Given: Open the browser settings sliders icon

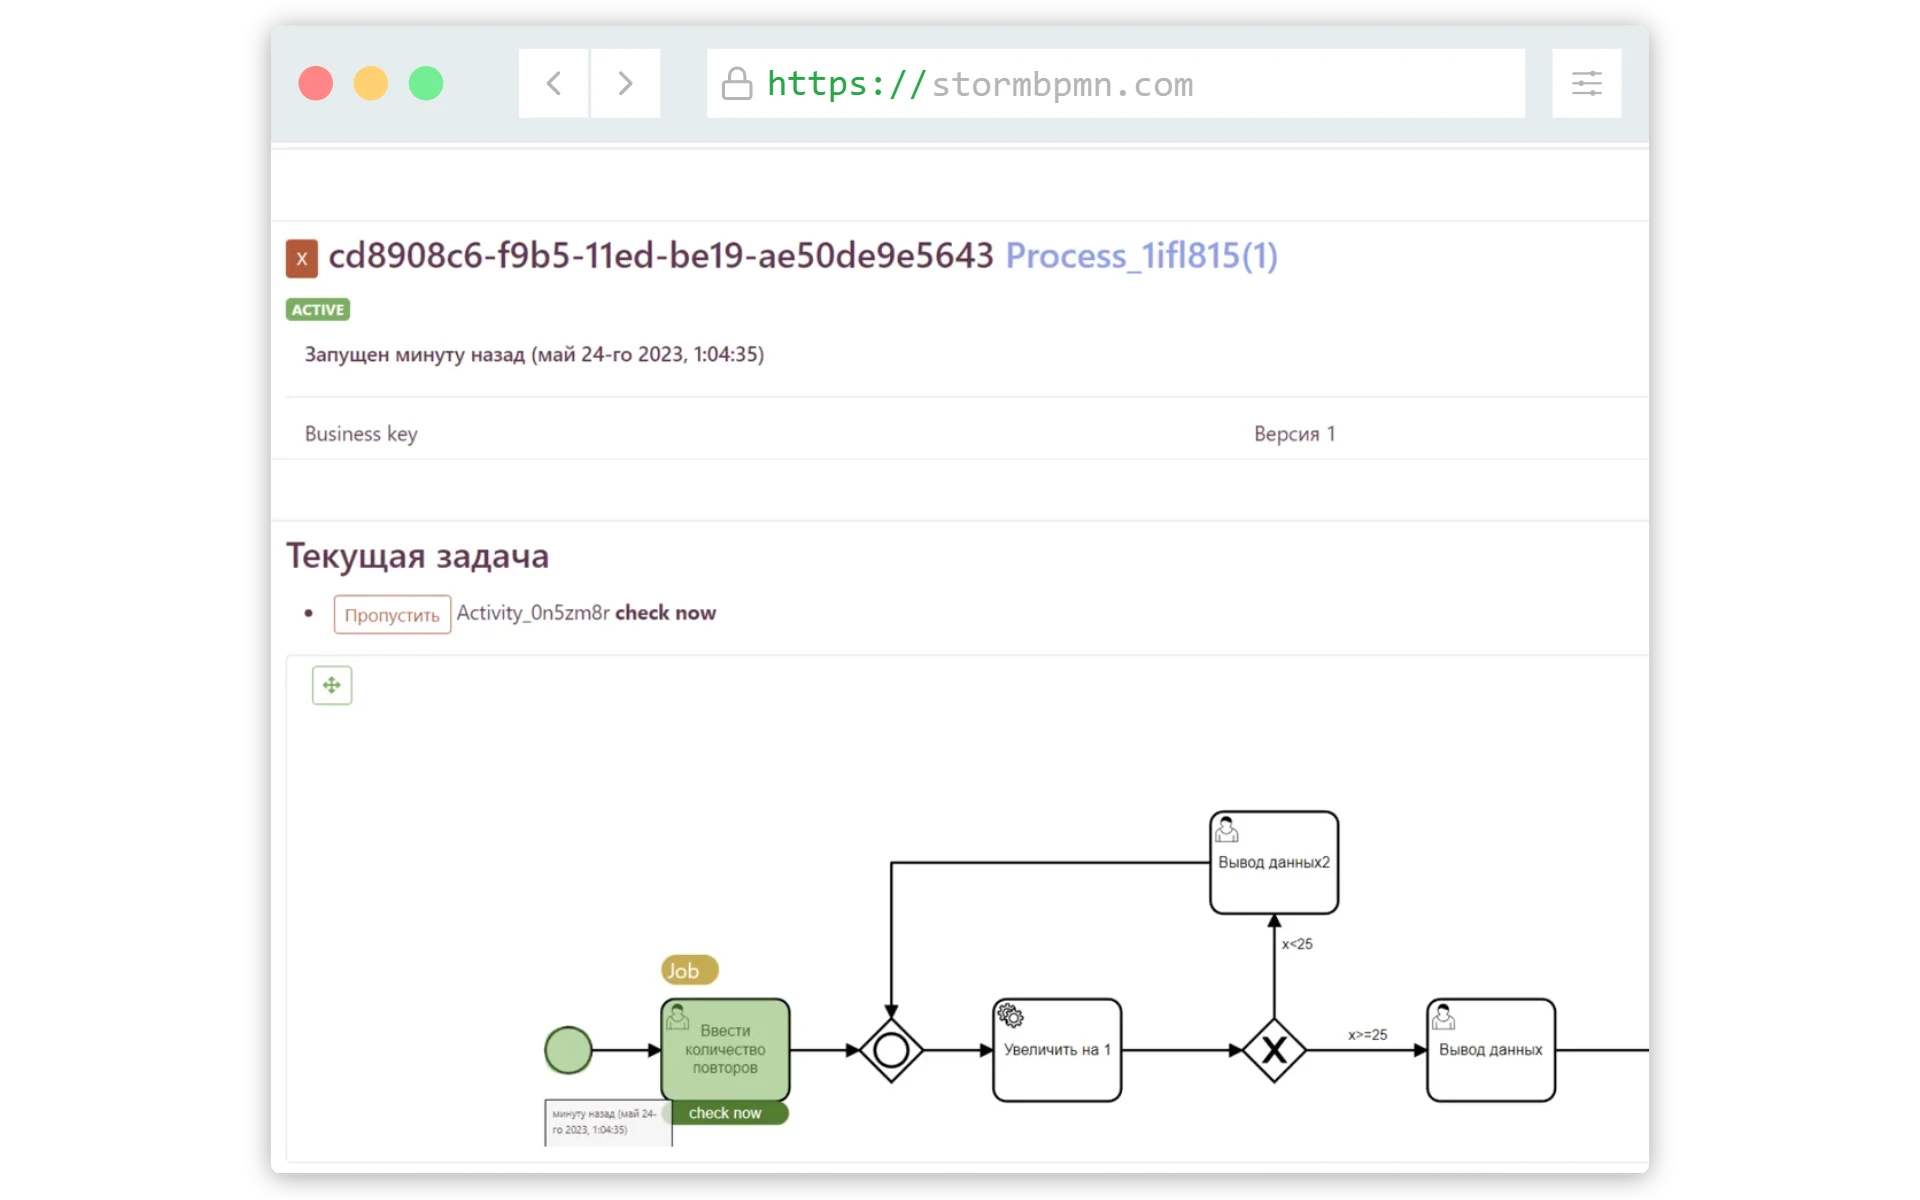Looking at the screenshot, I should tap(1586, 83).
